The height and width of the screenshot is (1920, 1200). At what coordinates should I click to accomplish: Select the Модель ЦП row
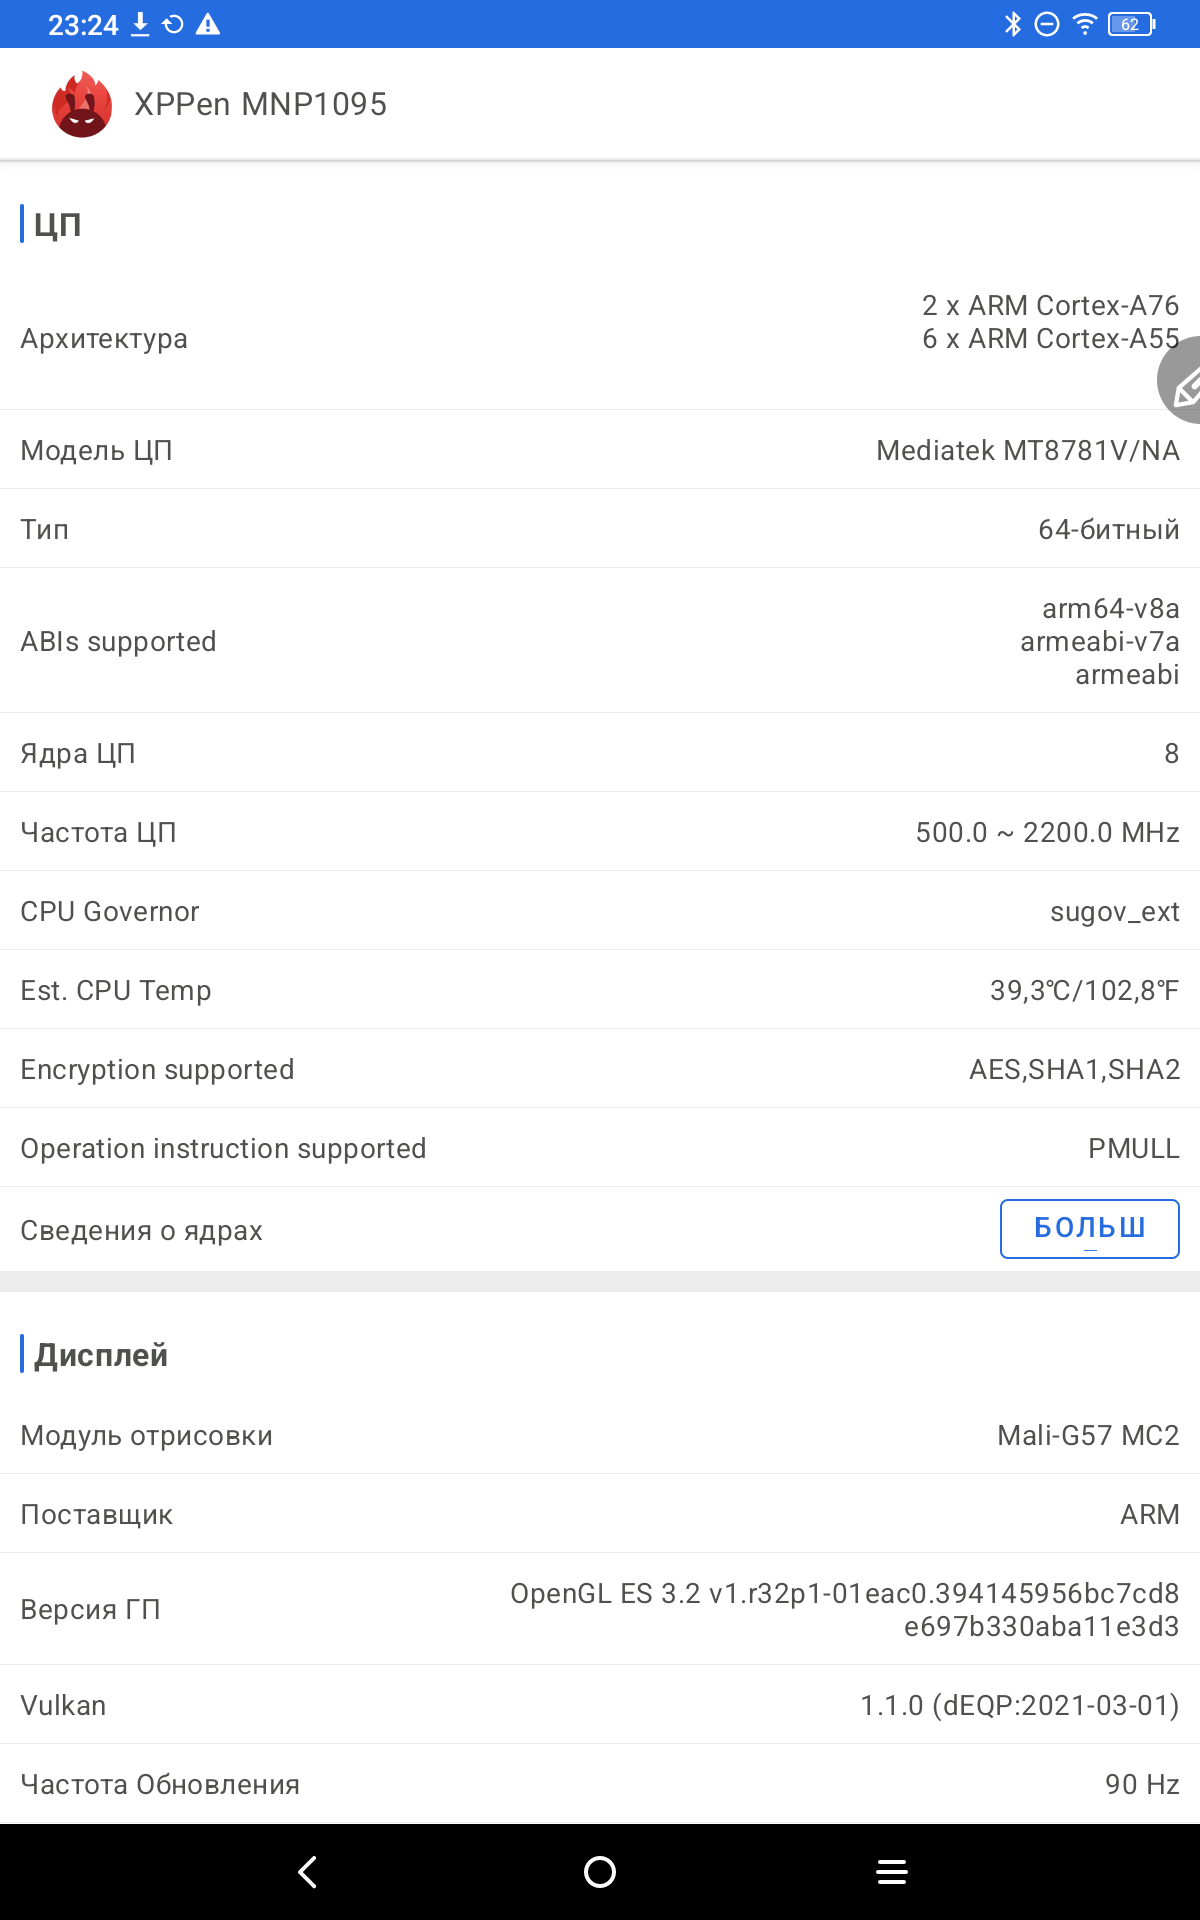tap(600, 450)
